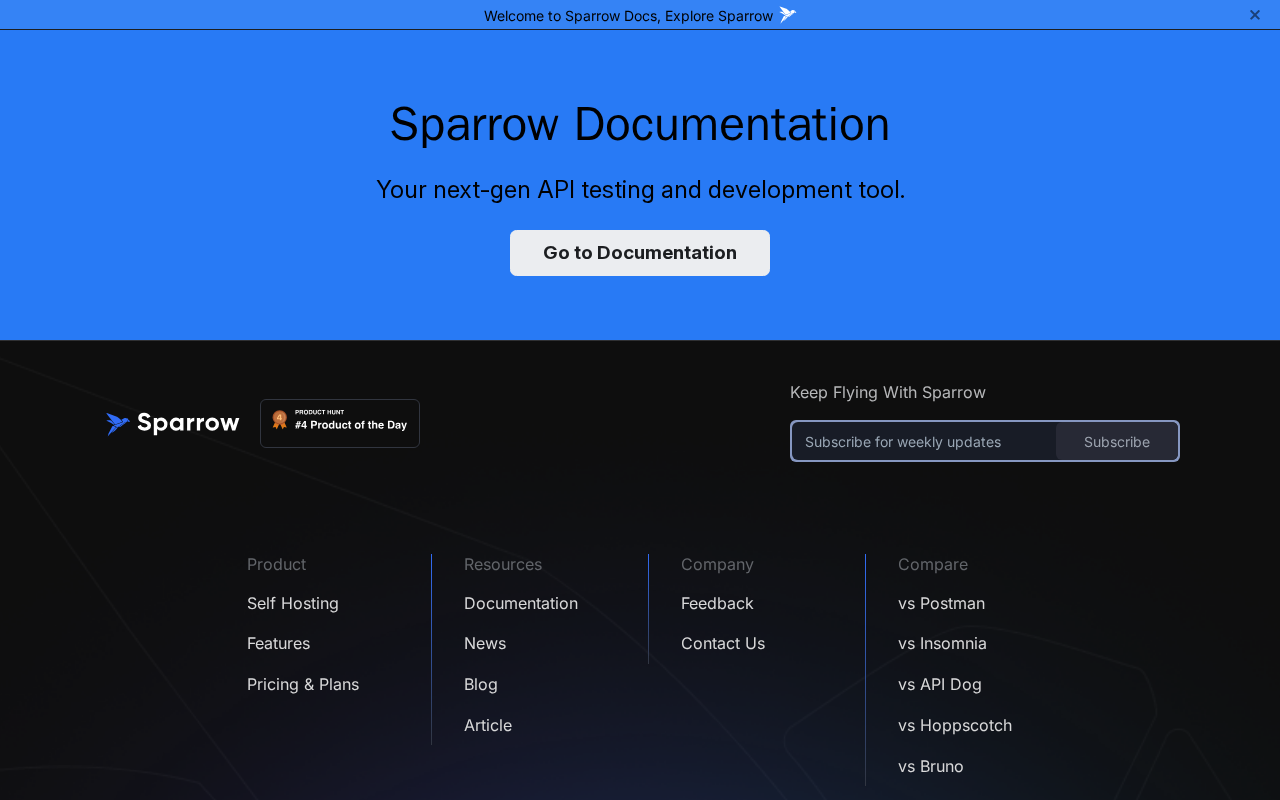This screenshot has height=800, width=1280.
Task: Open vs Bruno comparison link
Action: 931,766
